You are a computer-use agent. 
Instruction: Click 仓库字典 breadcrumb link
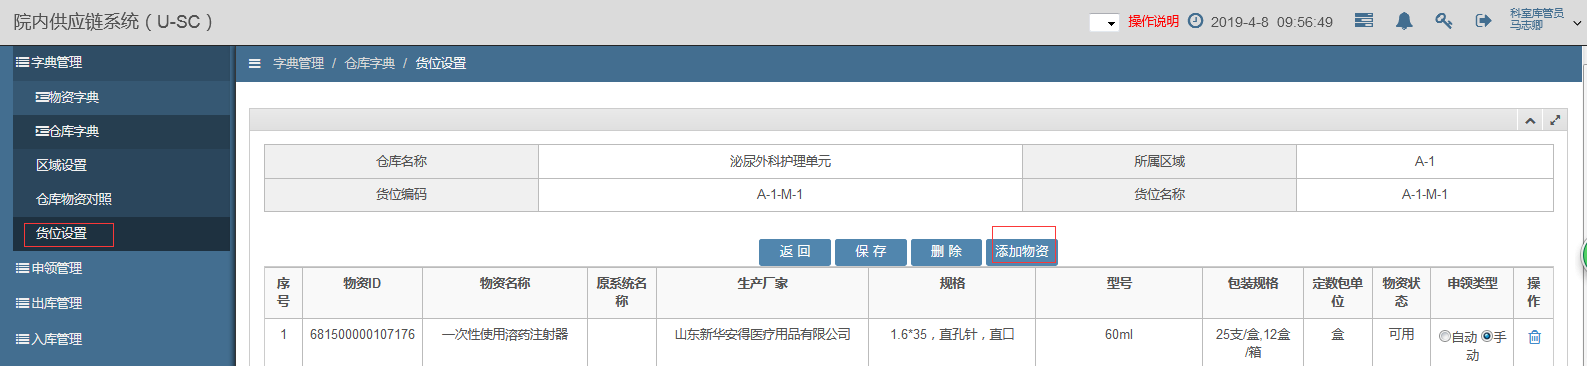(x=370, y=63)
